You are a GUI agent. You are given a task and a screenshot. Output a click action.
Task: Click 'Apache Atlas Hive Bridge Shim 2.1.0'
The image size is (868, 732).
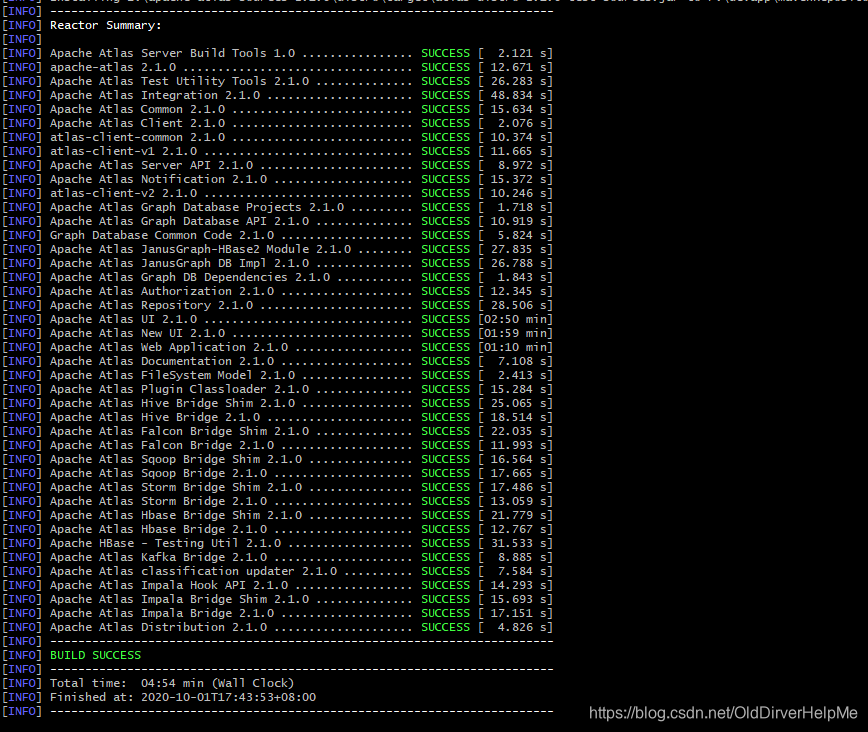click(172, 403)
